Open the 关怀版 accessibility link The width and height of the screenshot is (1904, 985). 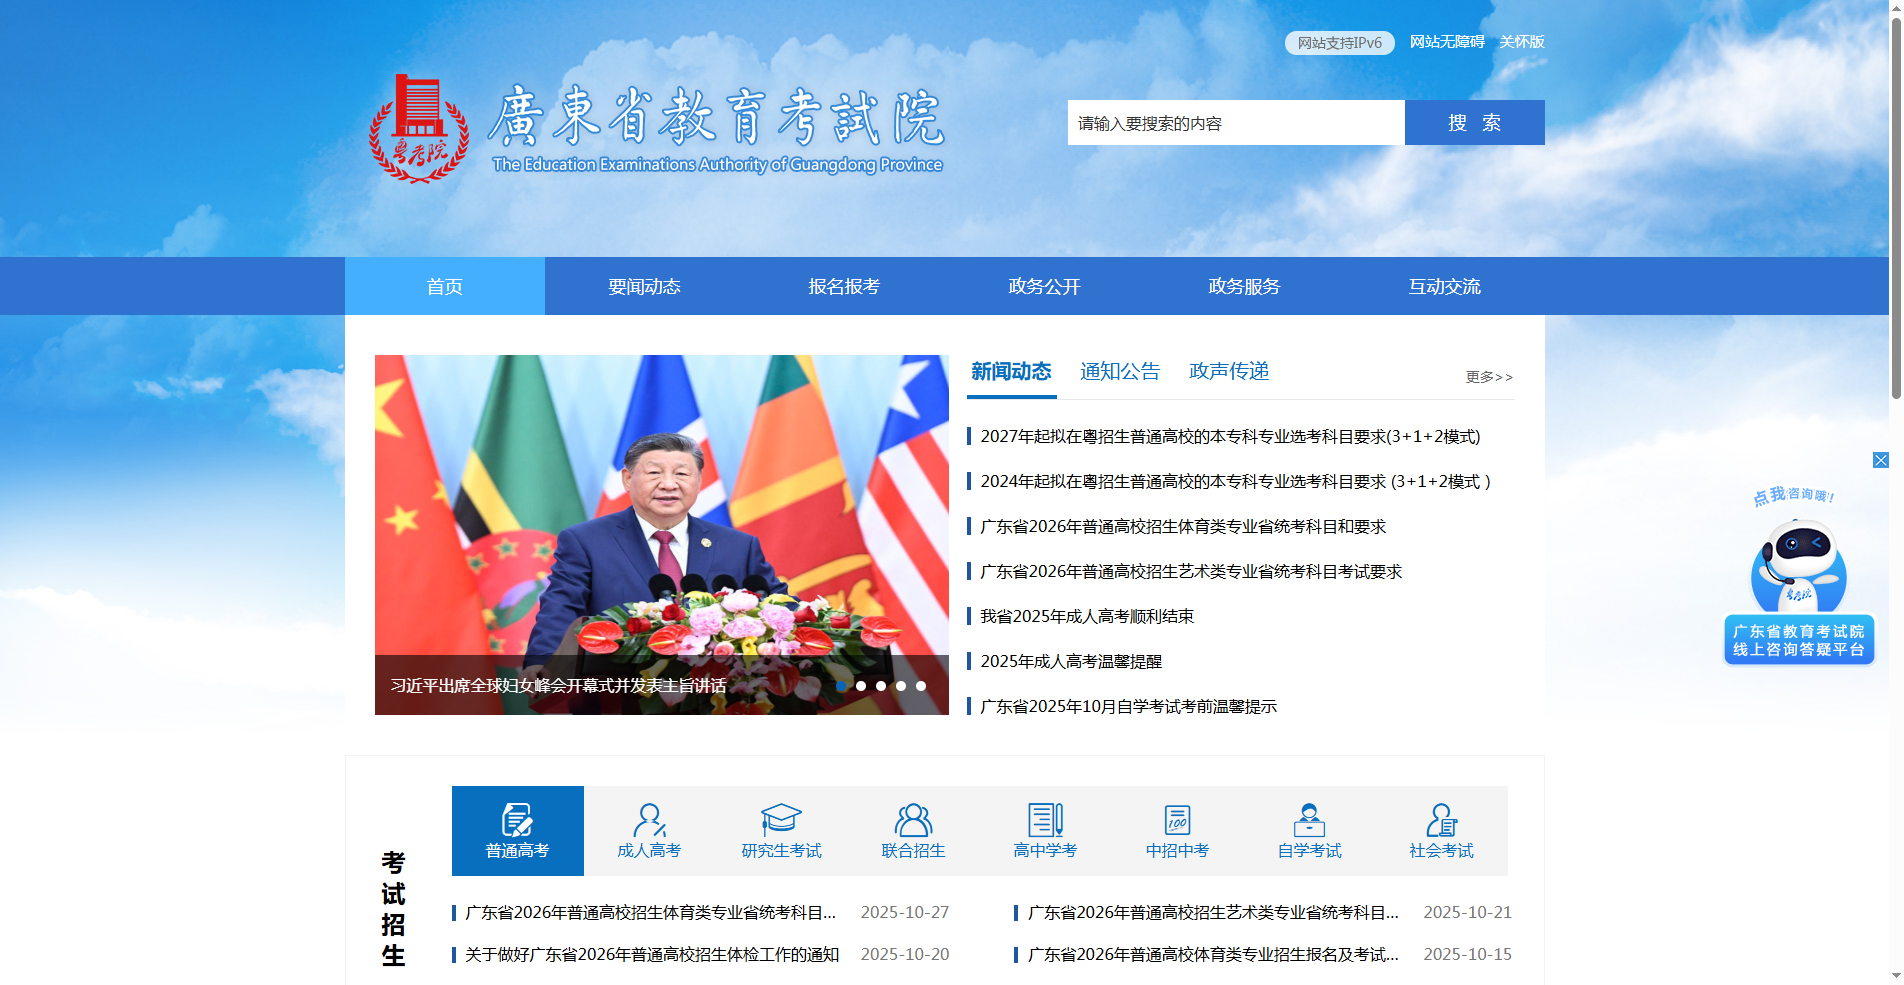(x=1521, y=42)
